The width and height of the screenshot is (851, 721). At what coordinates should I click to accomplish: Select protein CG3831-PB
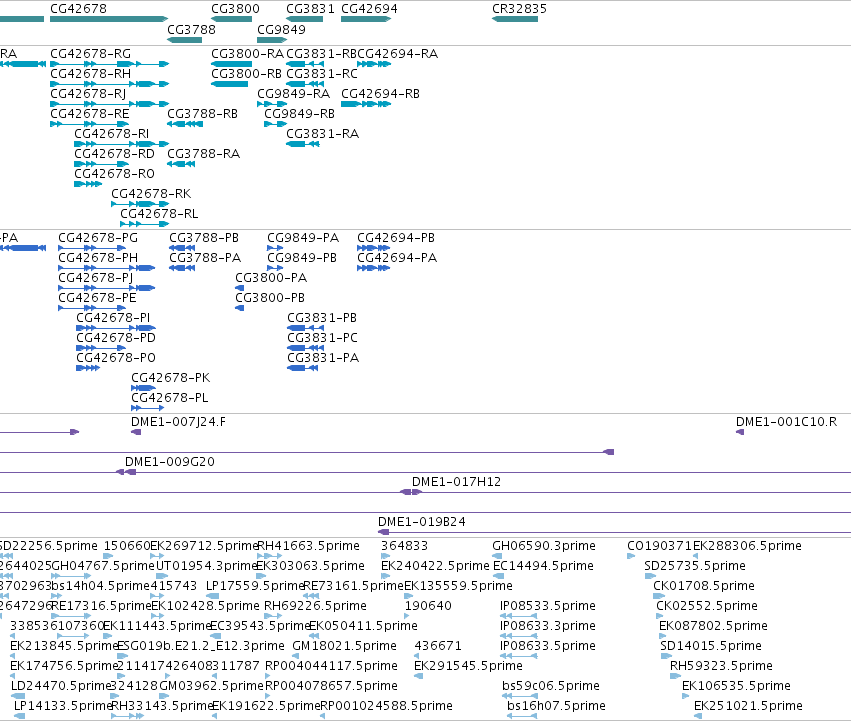306,328
